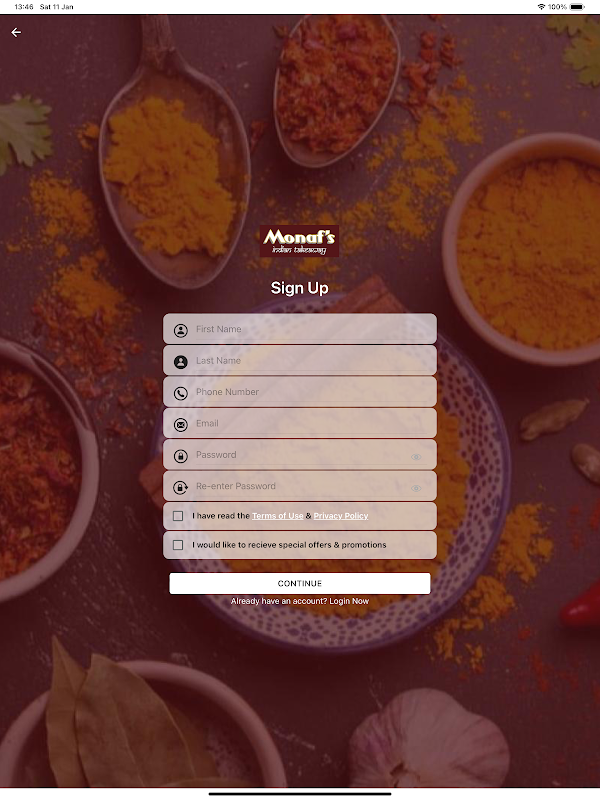Click the filled person icon beside Last Name
Image resolution: width=600 pixels, height=800 pixels.
(x=181, y=362)
